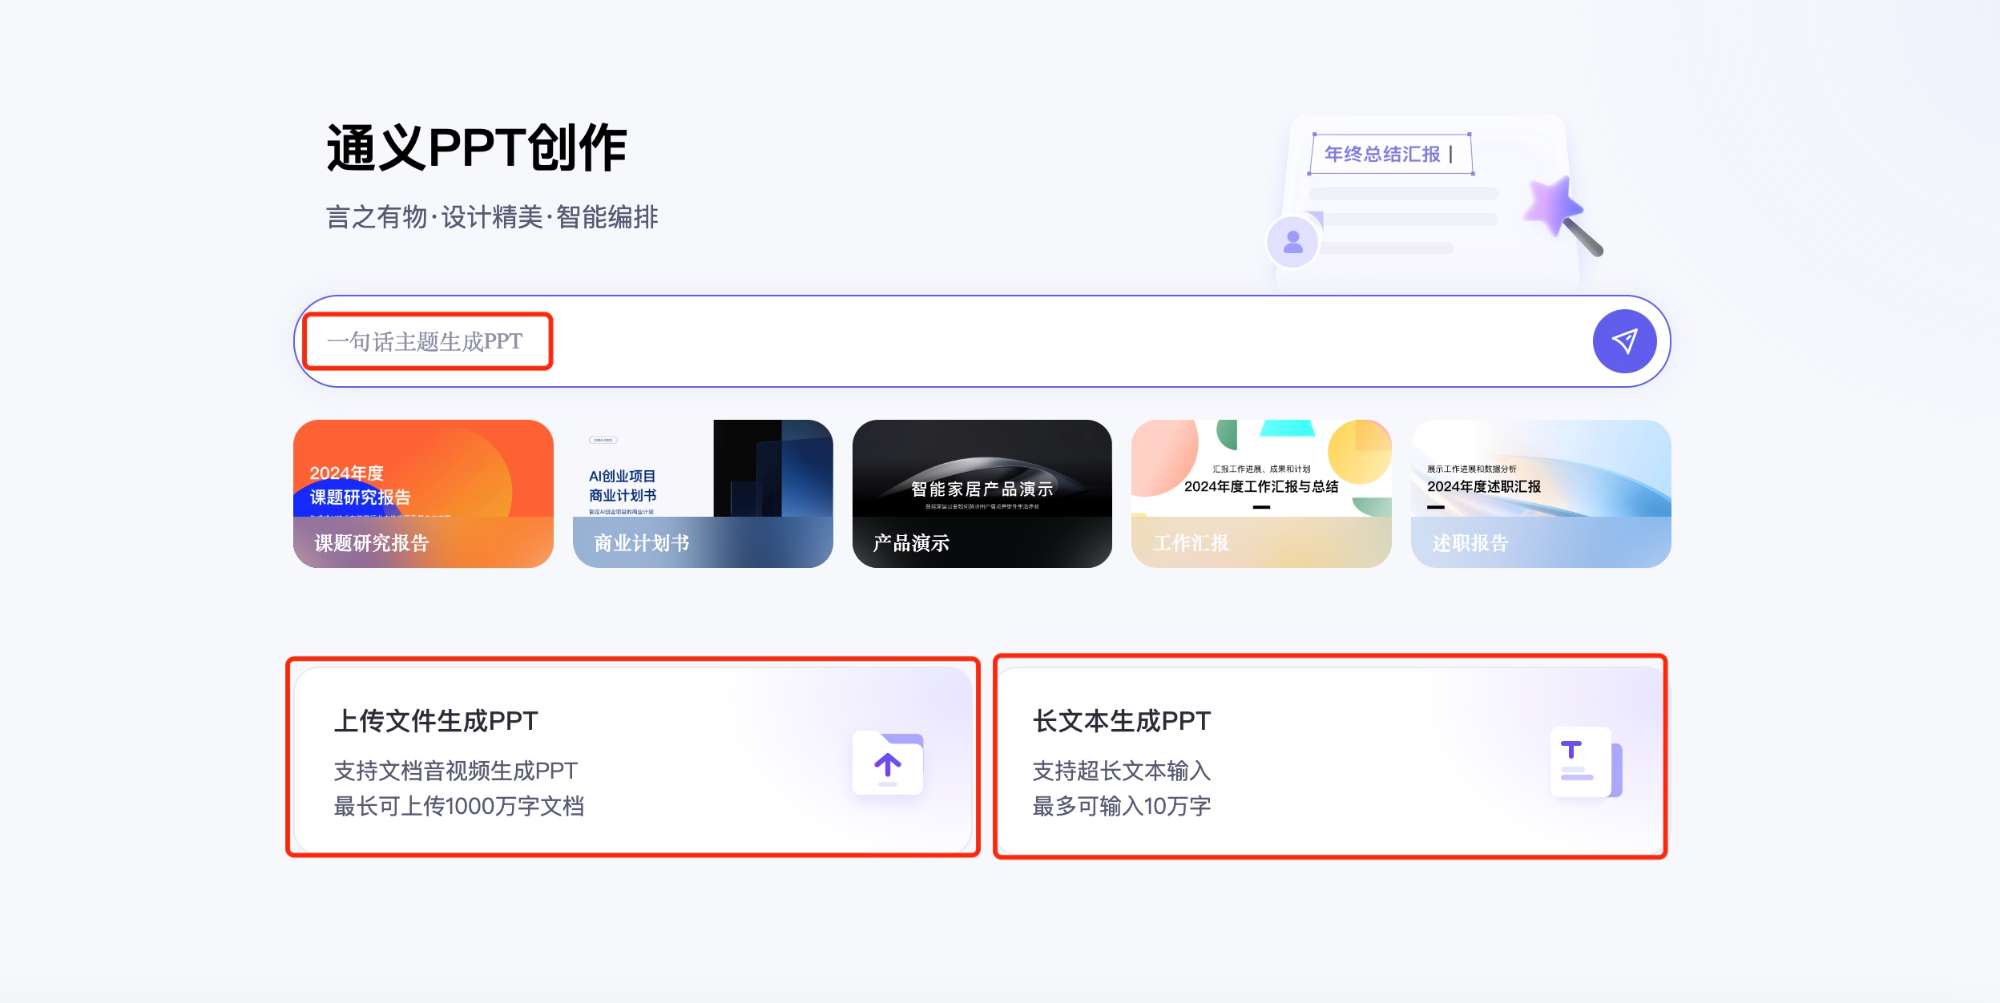This screenshot has height=1003, width=2000.
Task: Click the 支持超长文本输入 text
Action: (x=1122, y=771)
